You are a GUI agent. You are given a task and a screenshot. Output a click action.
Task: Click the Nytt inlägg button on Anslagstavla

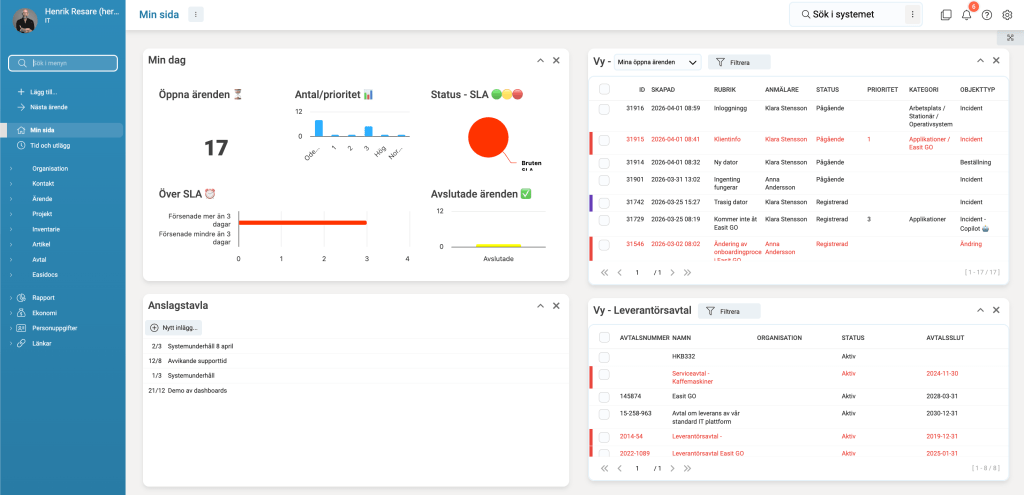pos(175,327)
